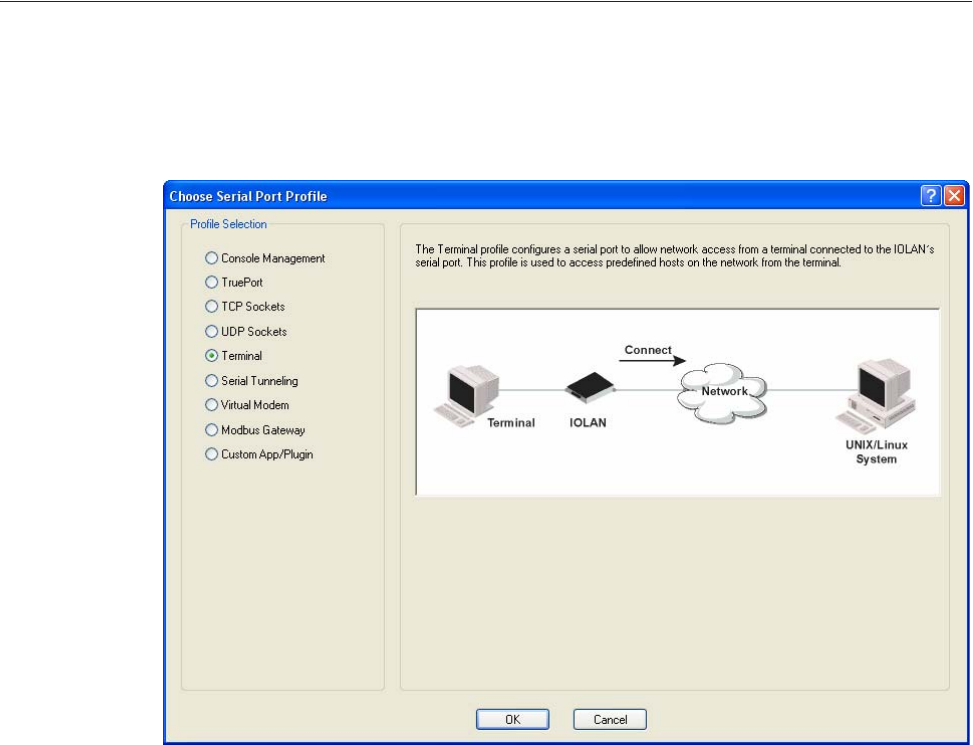Close the Choose Serial Port Profile dialog
The image size is (973, 745).
point(954,196)
